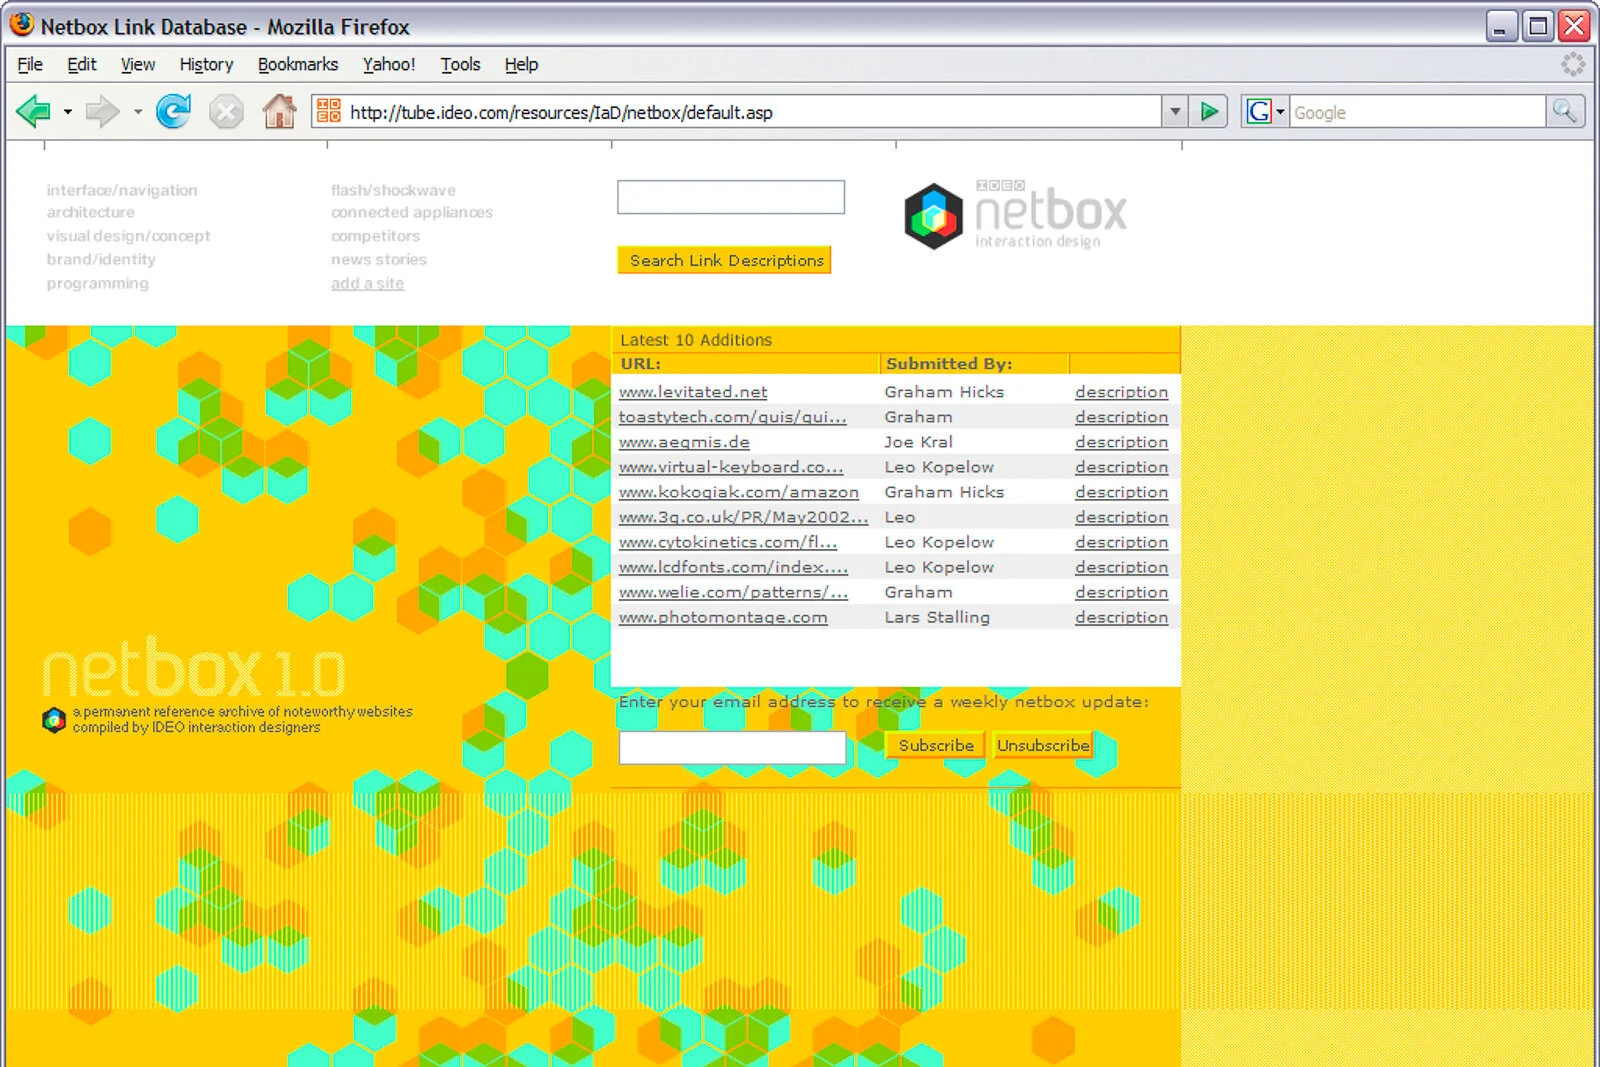Open the flash/shockwave category link
Viewport: 1600px width, 1067px height.
tap(393, 190)
